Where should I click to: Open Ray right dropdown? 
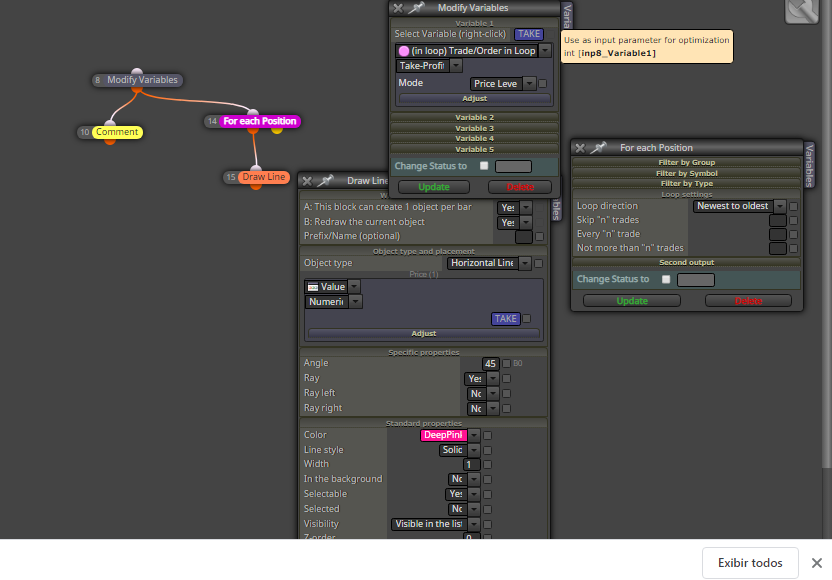pos(493,409)
